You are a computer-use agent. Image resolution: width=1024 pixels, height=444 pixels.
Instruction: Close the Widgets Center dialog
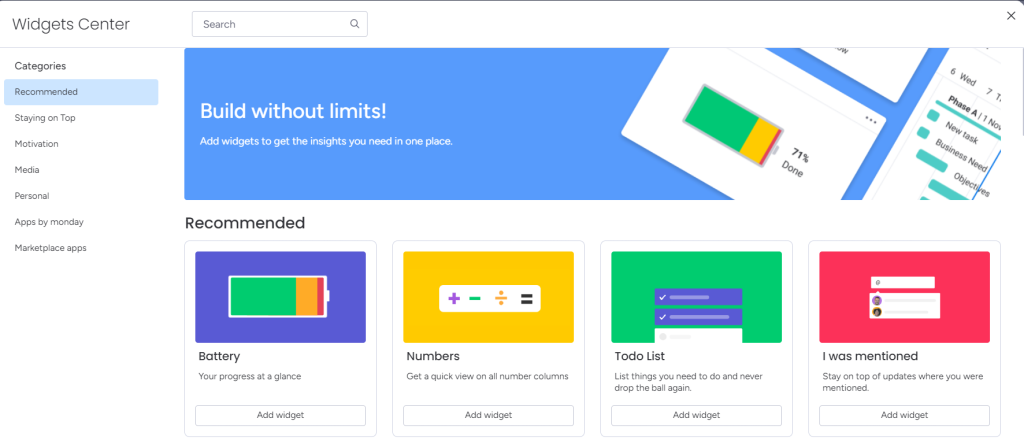click(x=1010, y=15)
